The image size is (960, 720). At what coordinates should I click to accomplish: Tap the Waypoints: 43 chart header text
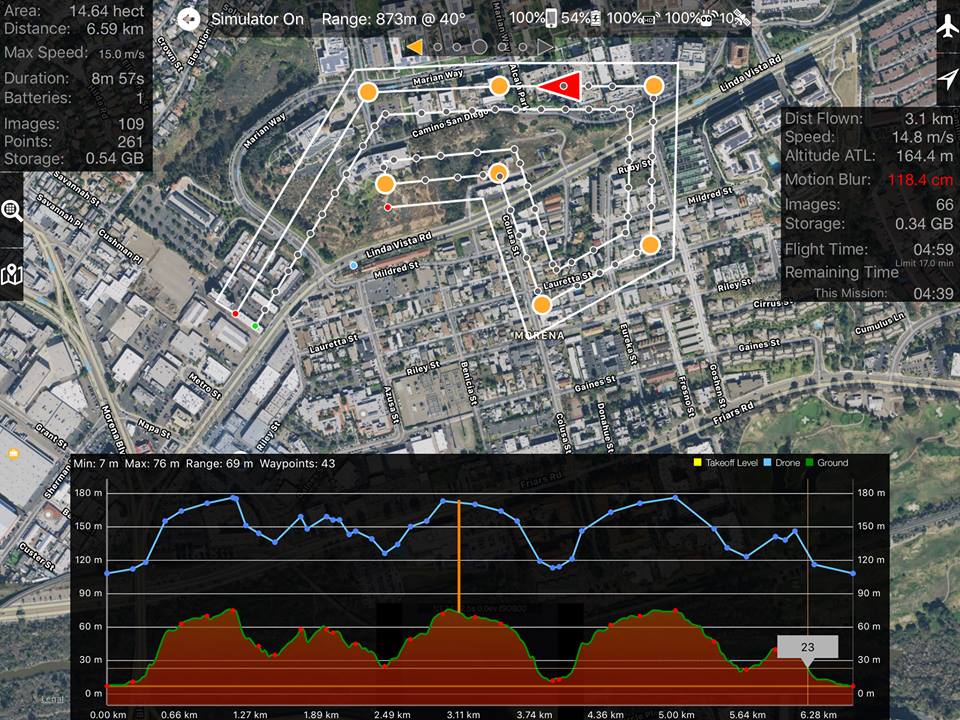coord(298,463)
